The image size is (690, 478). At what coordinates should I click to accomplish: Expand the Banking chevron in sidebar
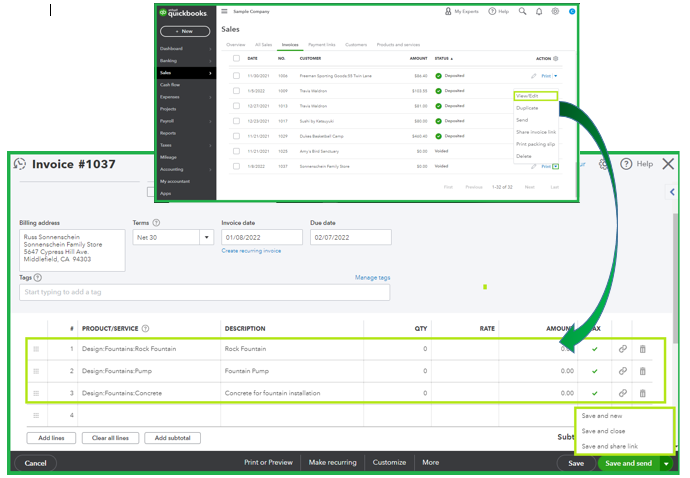coord(210,61)
